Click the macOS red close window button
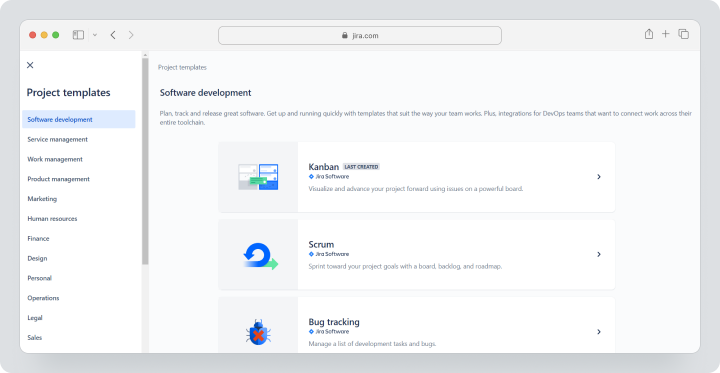Viewport: 720px width, 373px height. [x=33, y=35]
